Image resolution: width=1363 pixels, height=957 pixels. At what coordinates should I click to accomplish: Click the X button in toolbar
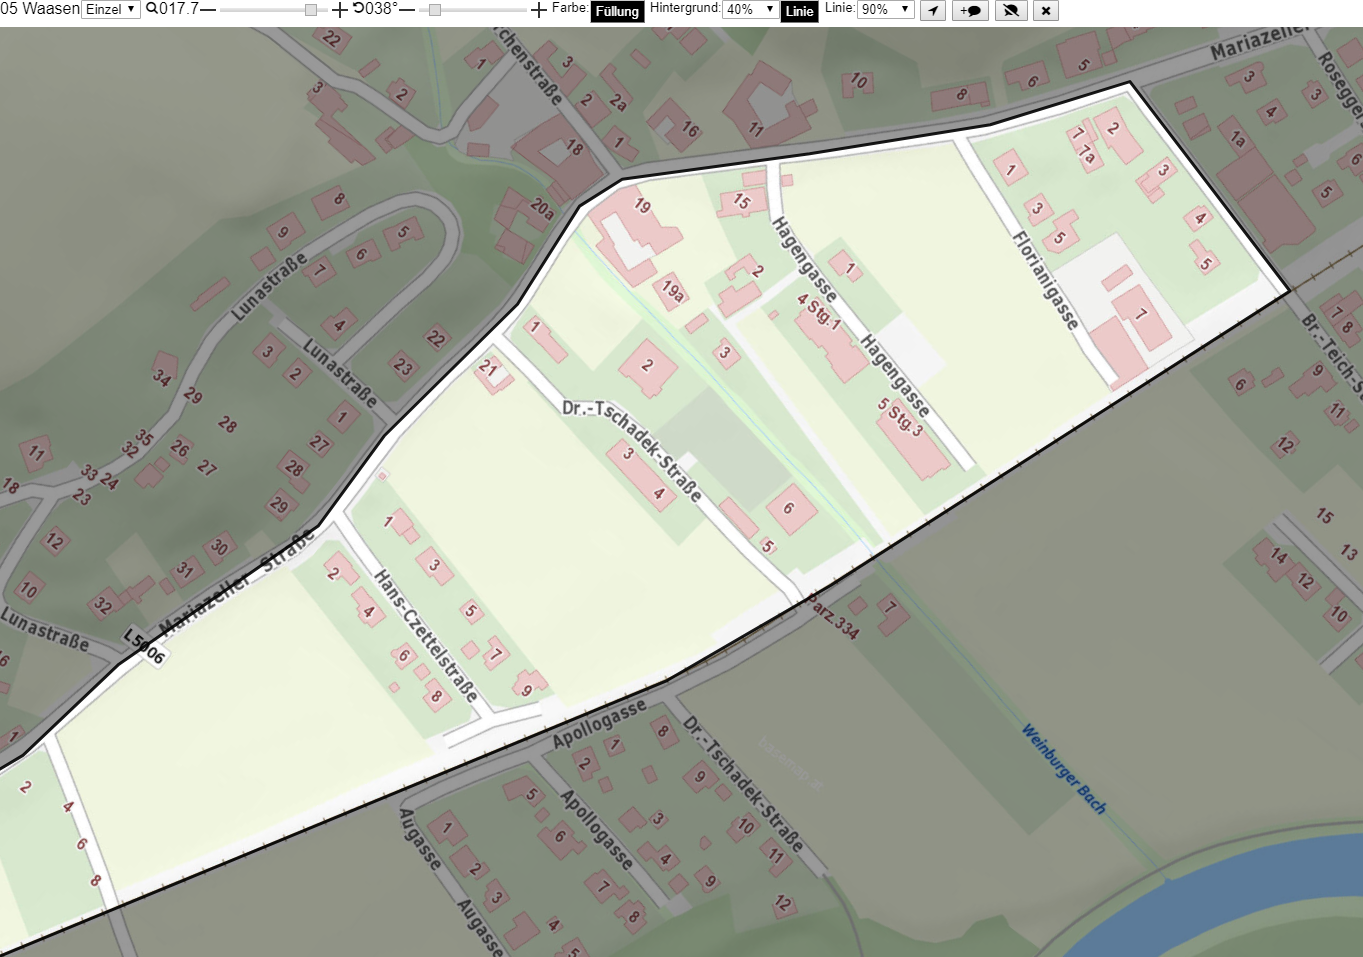click(1046, 10)
